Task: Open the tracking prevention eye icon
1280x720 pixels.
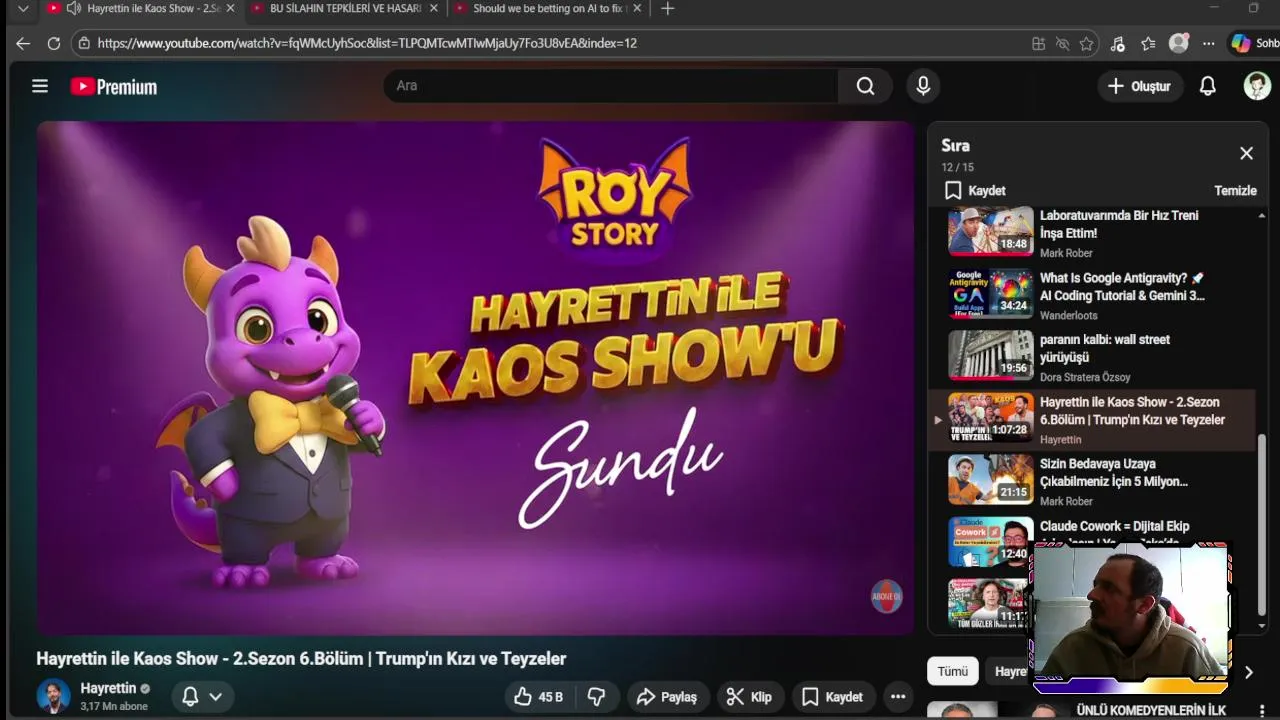Action: click(x=1062, y=43)
